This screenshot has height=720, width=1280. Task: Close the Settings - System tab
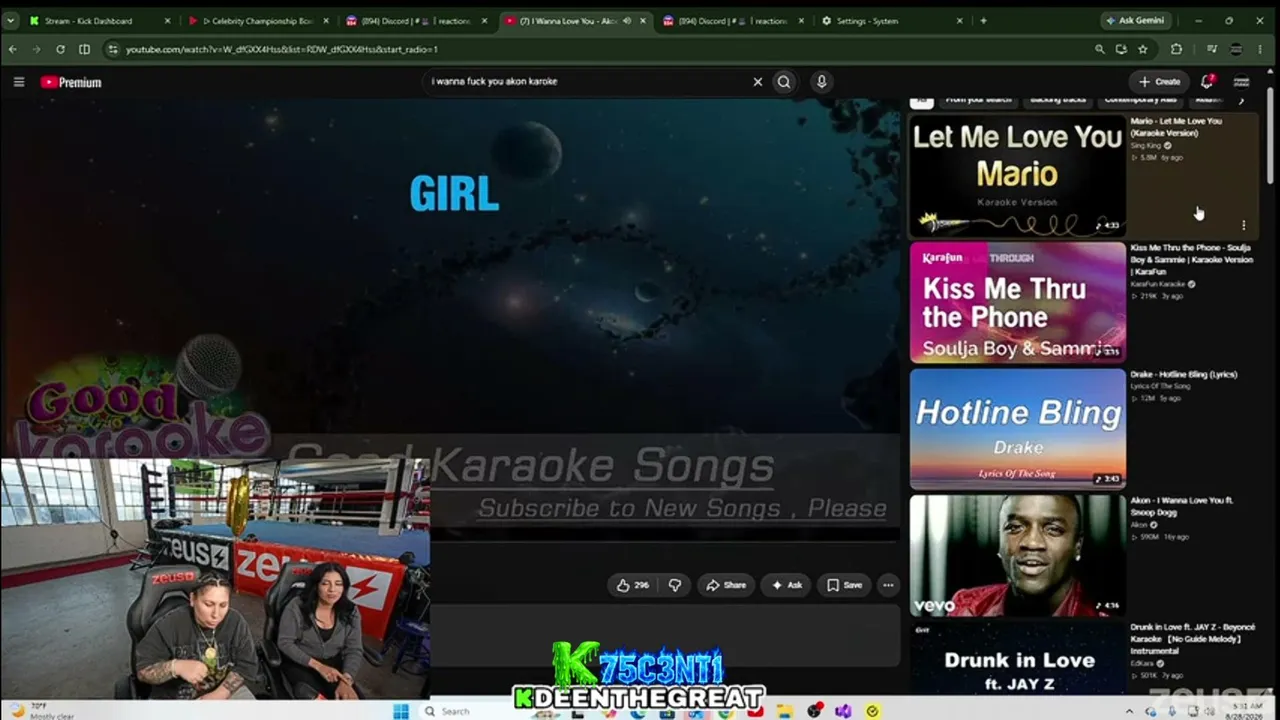point(960,21)
